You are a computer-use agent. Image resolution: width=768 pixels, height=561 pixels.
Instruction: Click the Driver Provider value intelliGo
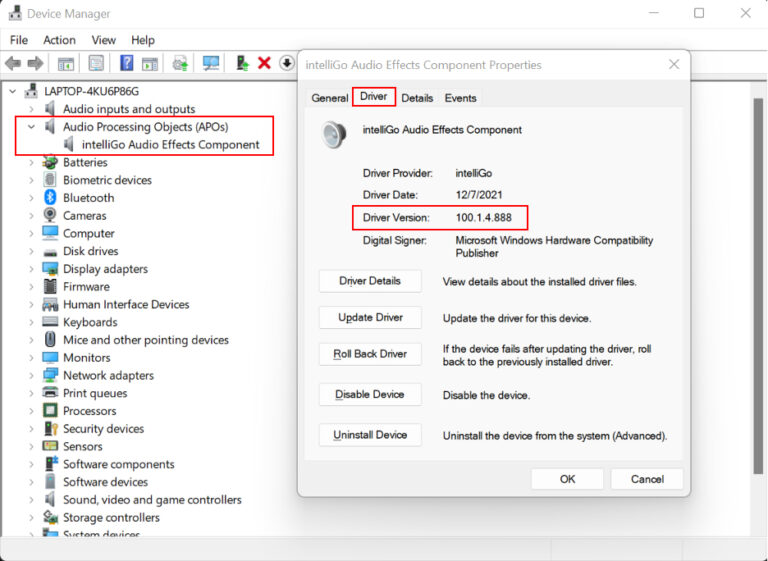coord(474,173)
